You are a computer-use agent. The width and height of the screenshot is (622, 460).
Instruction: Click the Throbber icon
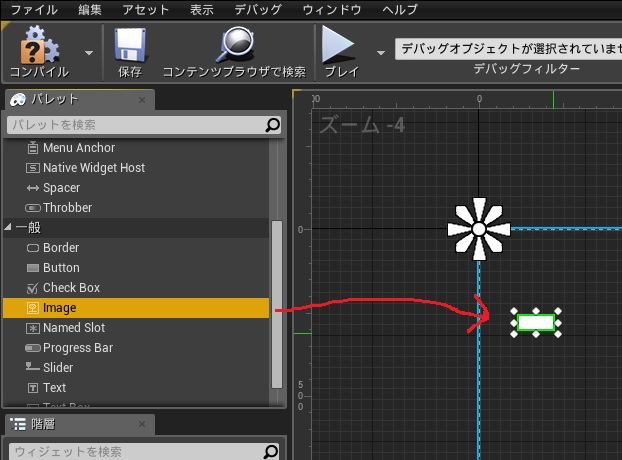pos(33,208)
